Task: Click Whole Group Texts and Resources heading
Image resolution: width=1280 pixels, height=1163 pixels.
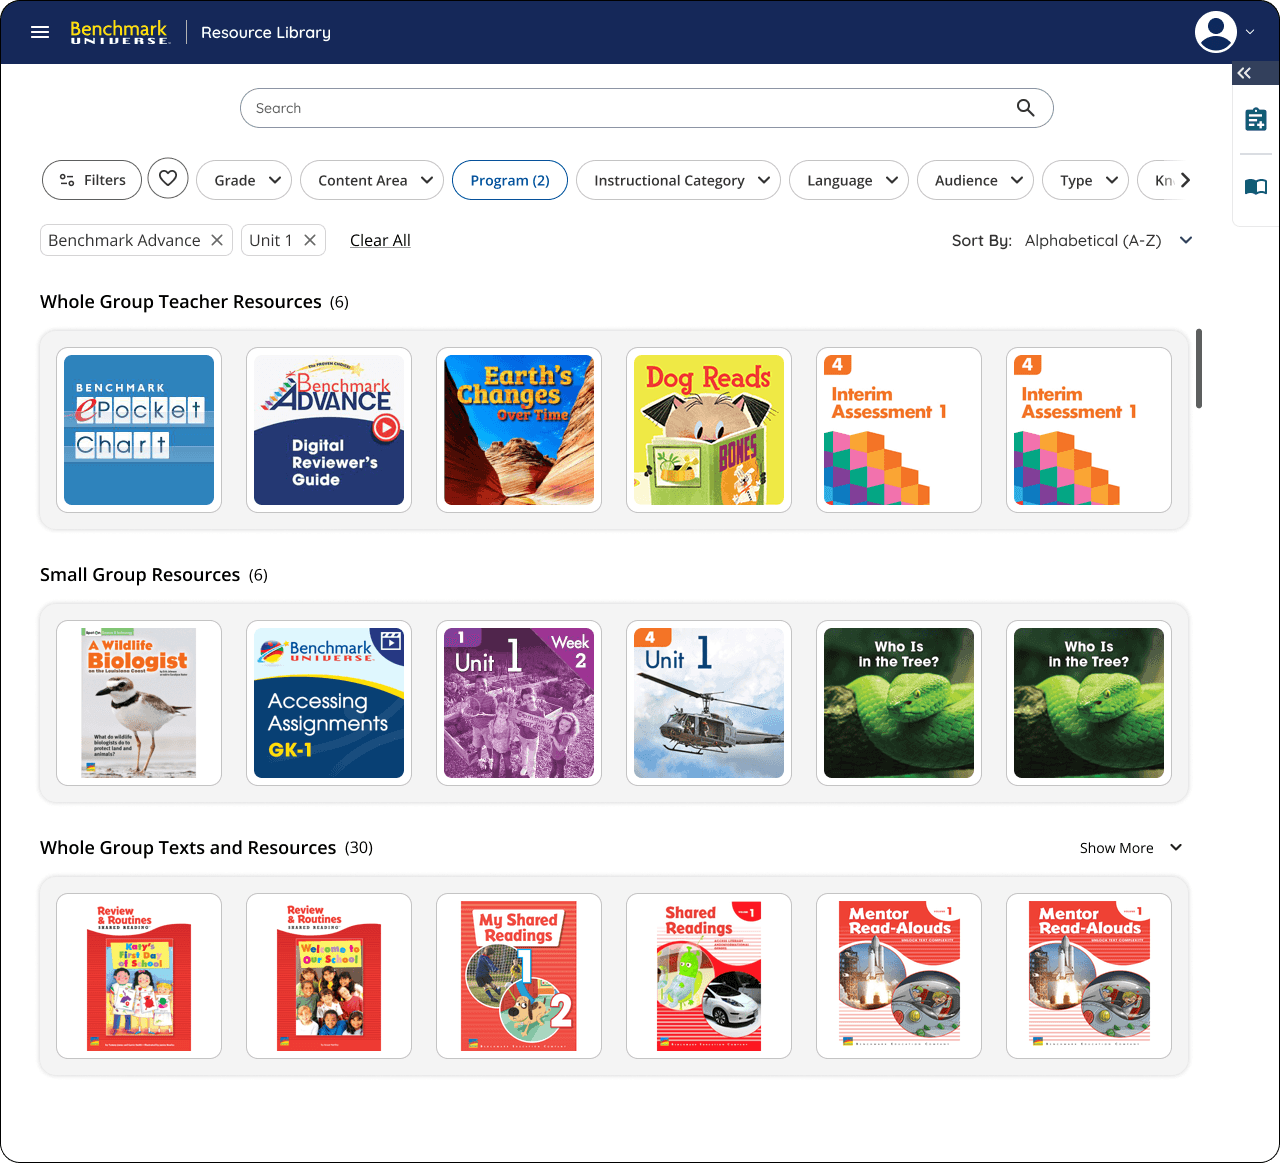Action: coord(188,848)
